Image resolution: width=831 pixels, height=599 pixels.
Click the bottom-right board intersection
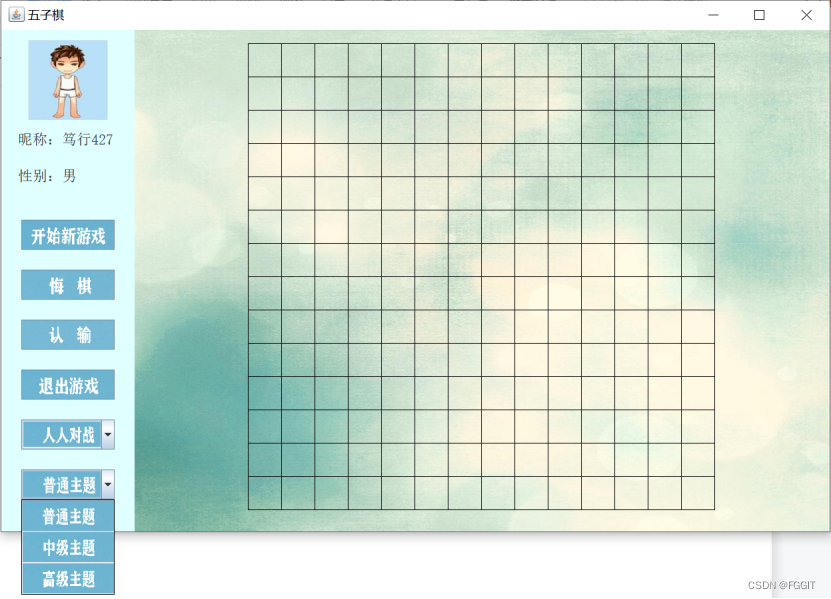pos(714,510)
